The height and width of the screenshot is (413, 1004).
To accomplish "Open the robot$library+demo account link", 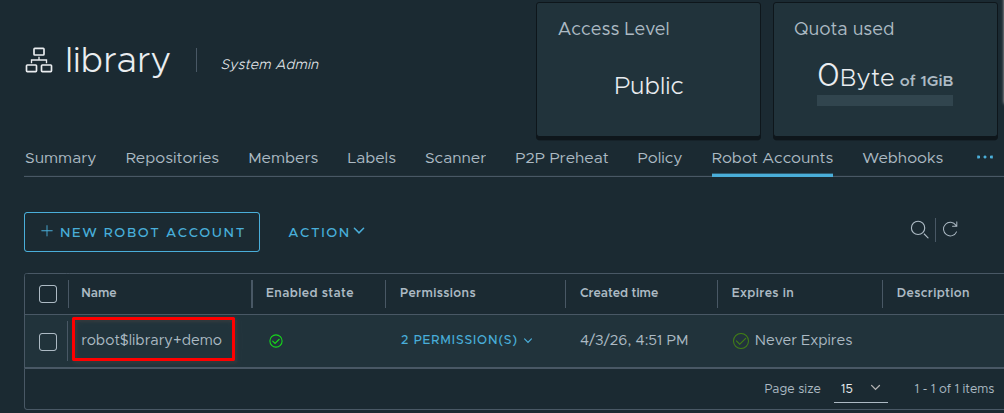I will tap(152, 341).
